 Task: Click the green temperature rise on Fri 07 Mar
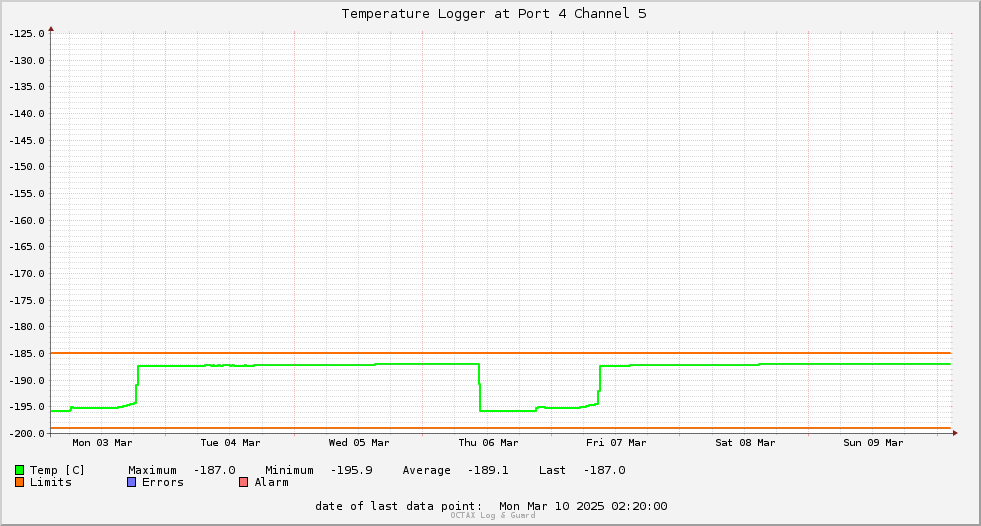pos(599,385)
